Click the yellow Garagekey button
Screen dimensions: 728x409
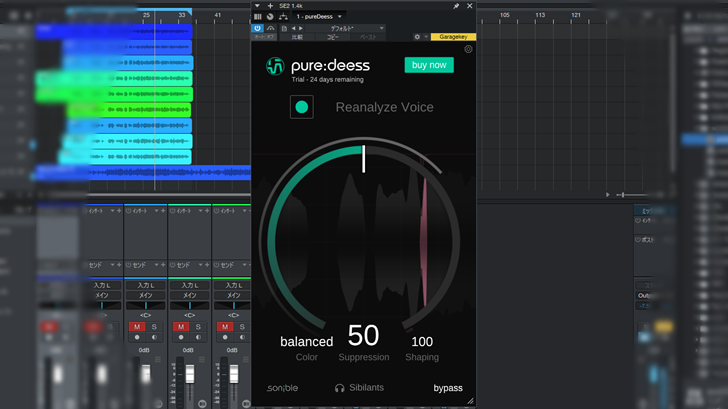coord(453,37)
